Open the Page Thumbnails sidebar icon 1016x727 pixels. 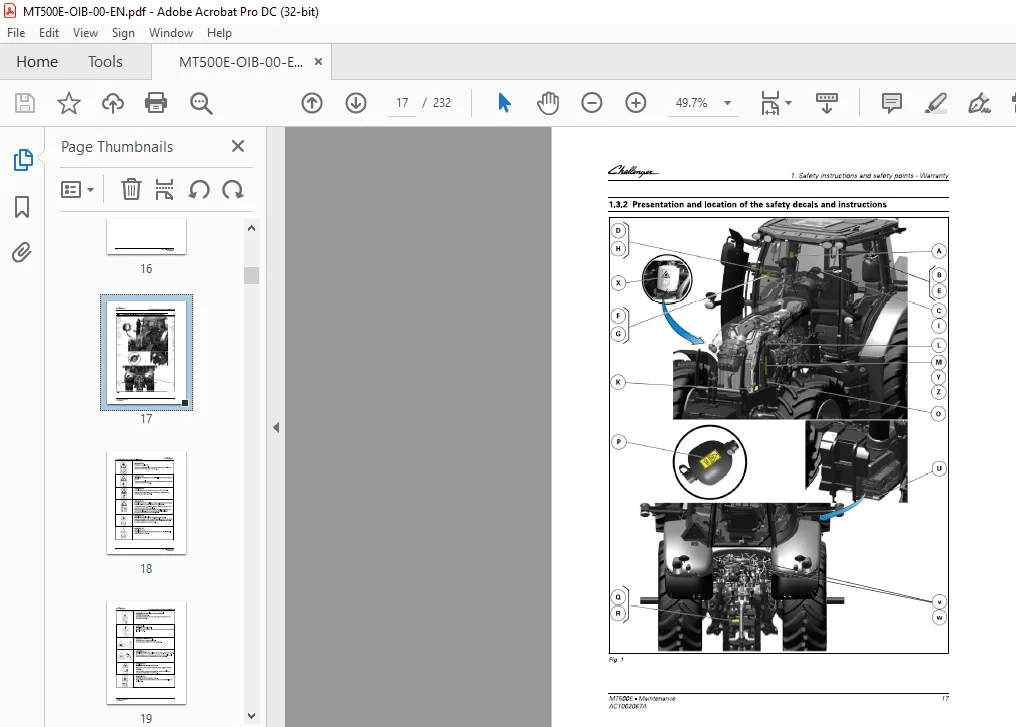pyautogui.click(x=23, y=159)
